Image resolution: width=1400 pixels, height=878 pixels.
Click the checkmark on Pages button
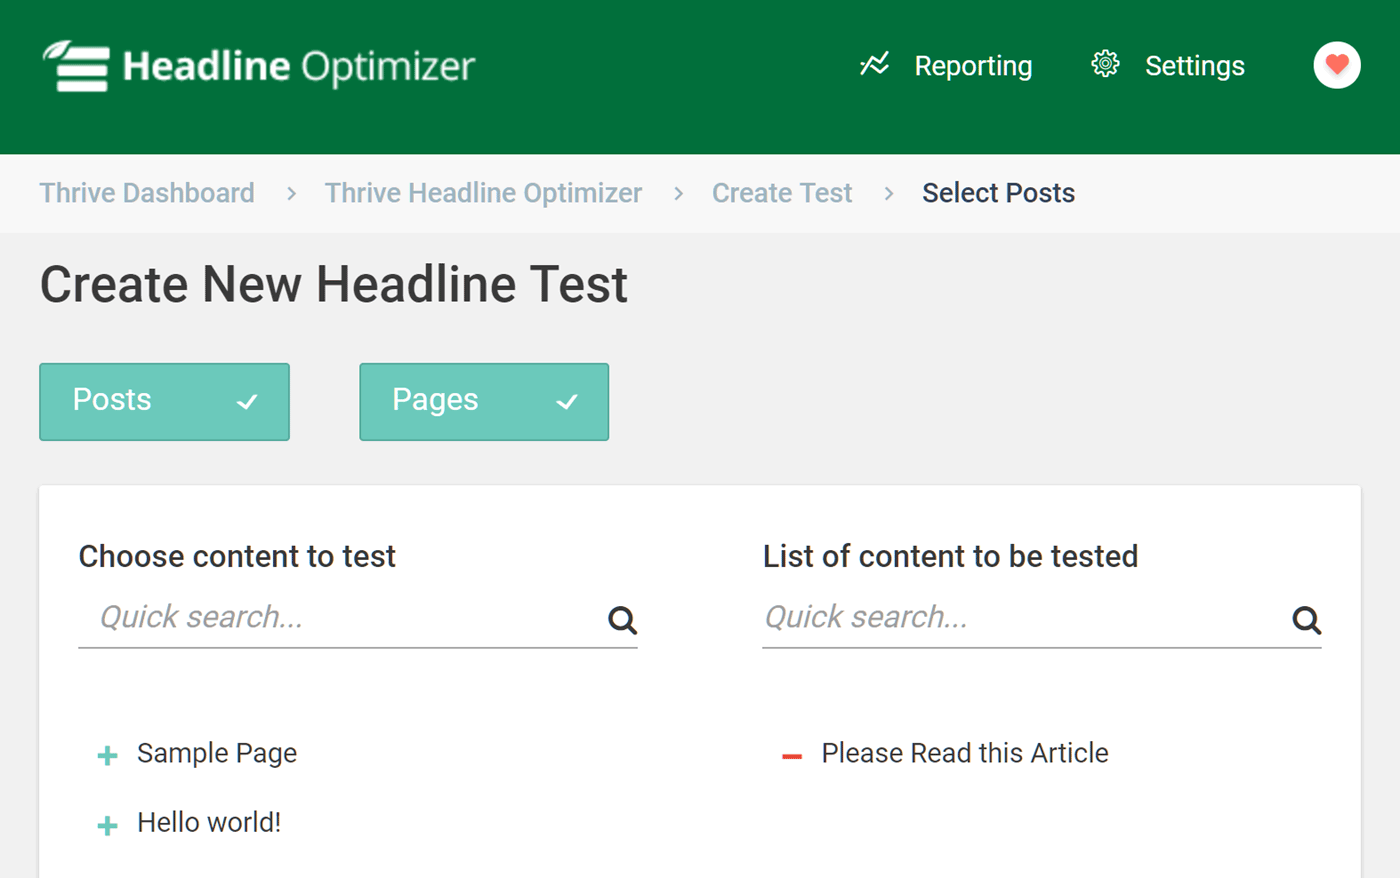point(567,402)
